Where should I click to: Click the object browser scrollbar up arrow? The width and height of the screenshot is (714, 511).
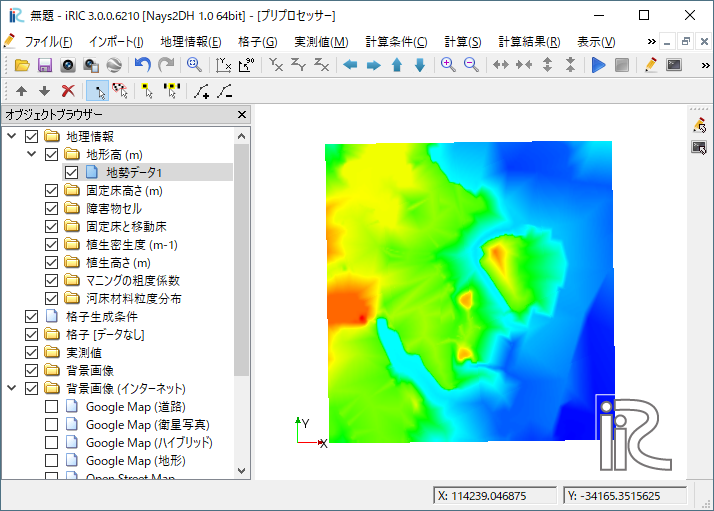242,136
